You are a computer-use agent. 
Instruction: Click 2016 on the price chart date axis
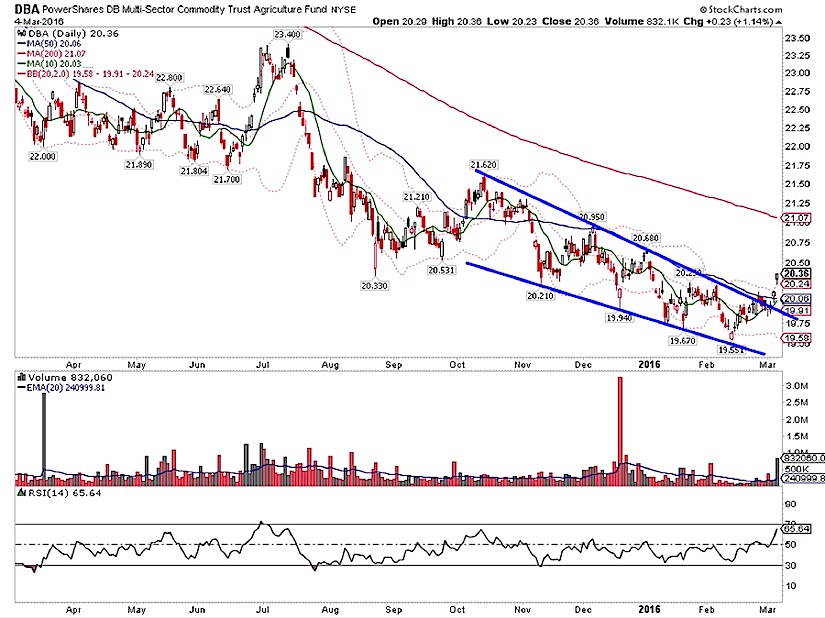[x=649, y=364]
